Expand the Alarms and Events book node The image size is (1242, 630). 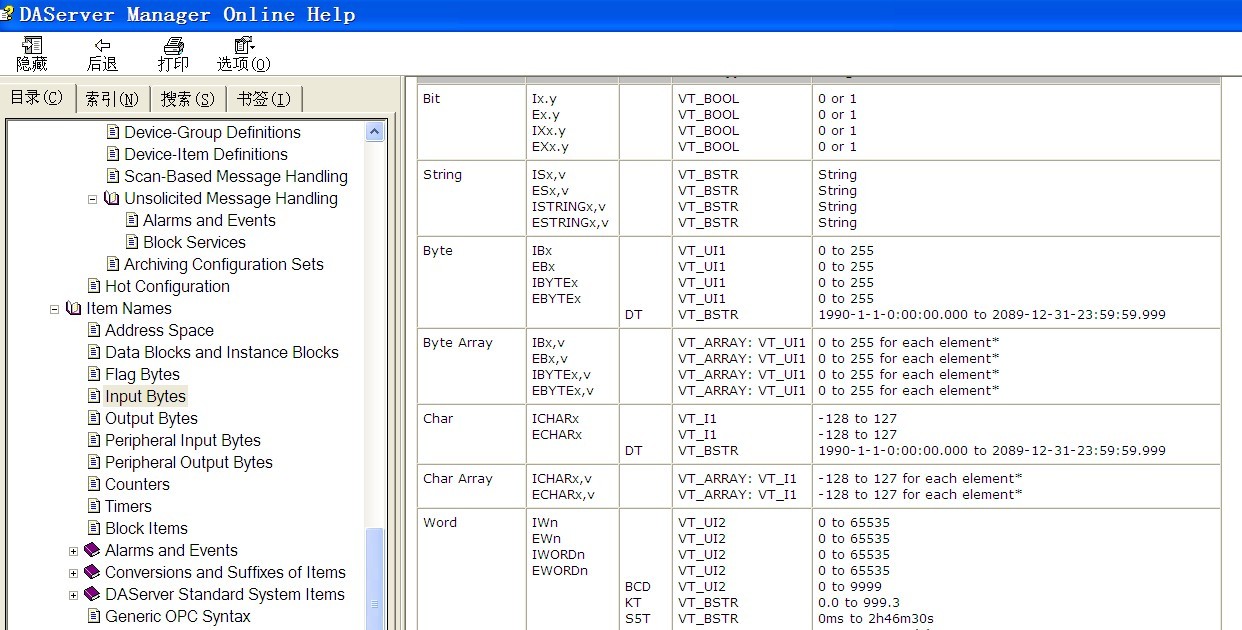point(73,551)
